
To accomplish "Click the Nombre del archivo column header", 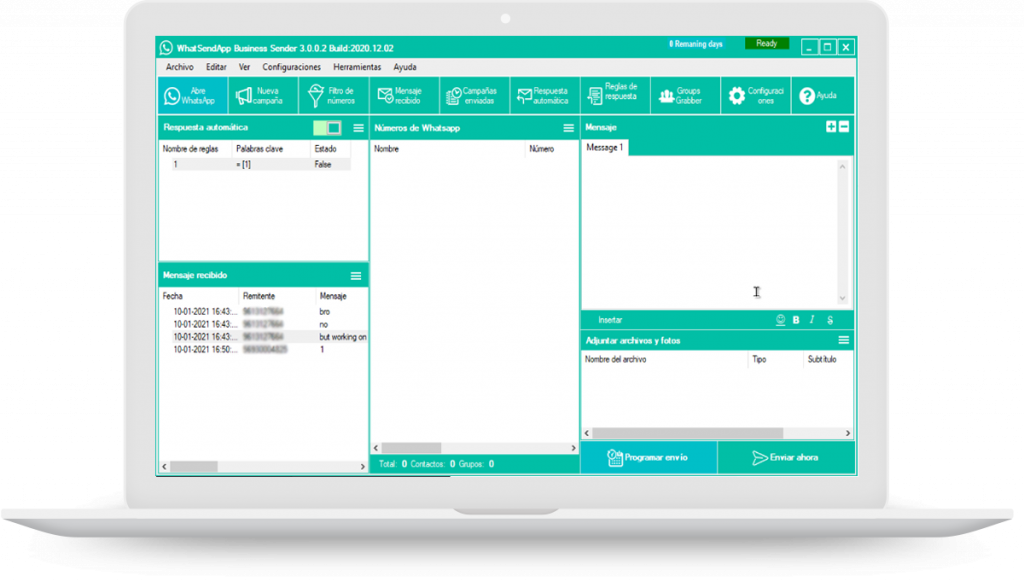I will pyautogui.click(x=616, y=360).
